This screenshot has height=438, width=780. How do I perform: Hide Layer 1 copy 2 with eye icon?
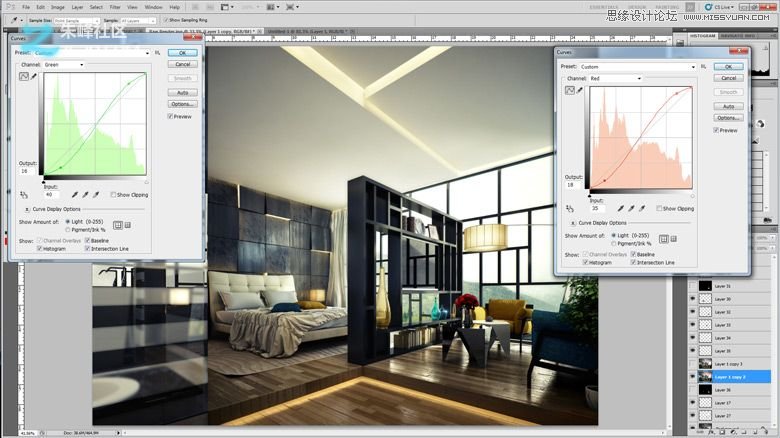692,377
